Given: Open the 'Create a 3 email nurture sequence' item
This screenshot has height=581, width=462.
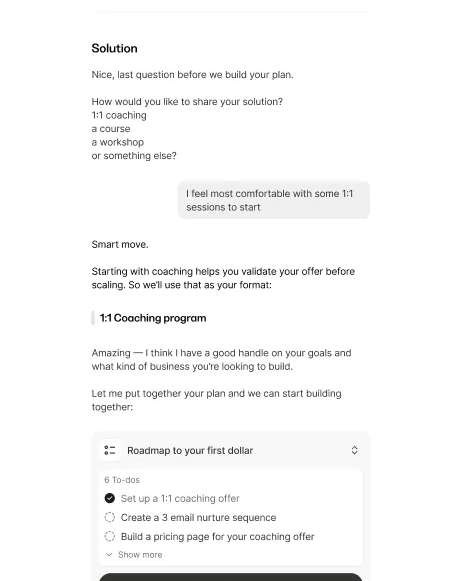Looking at the screenshot, I should (198, 517).
